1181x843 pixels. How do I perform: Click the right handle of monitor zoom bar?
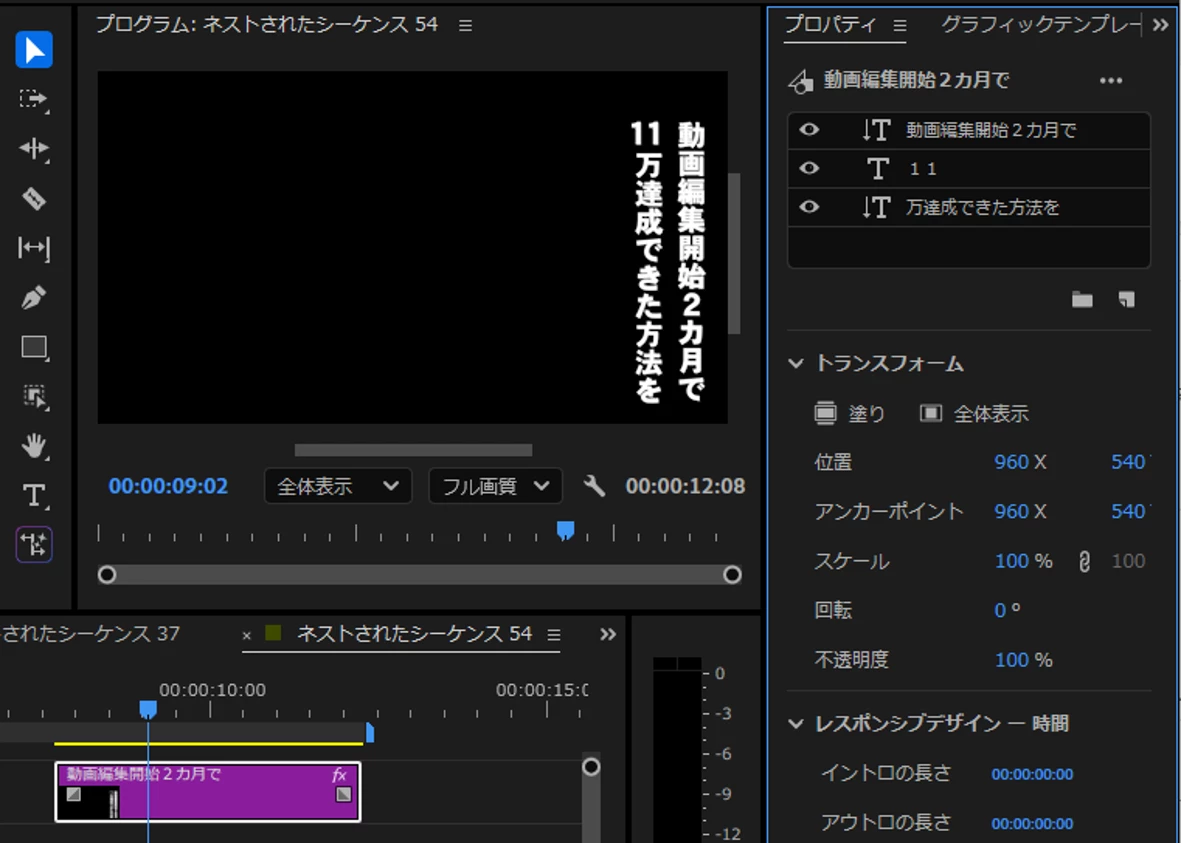point(732,575)
